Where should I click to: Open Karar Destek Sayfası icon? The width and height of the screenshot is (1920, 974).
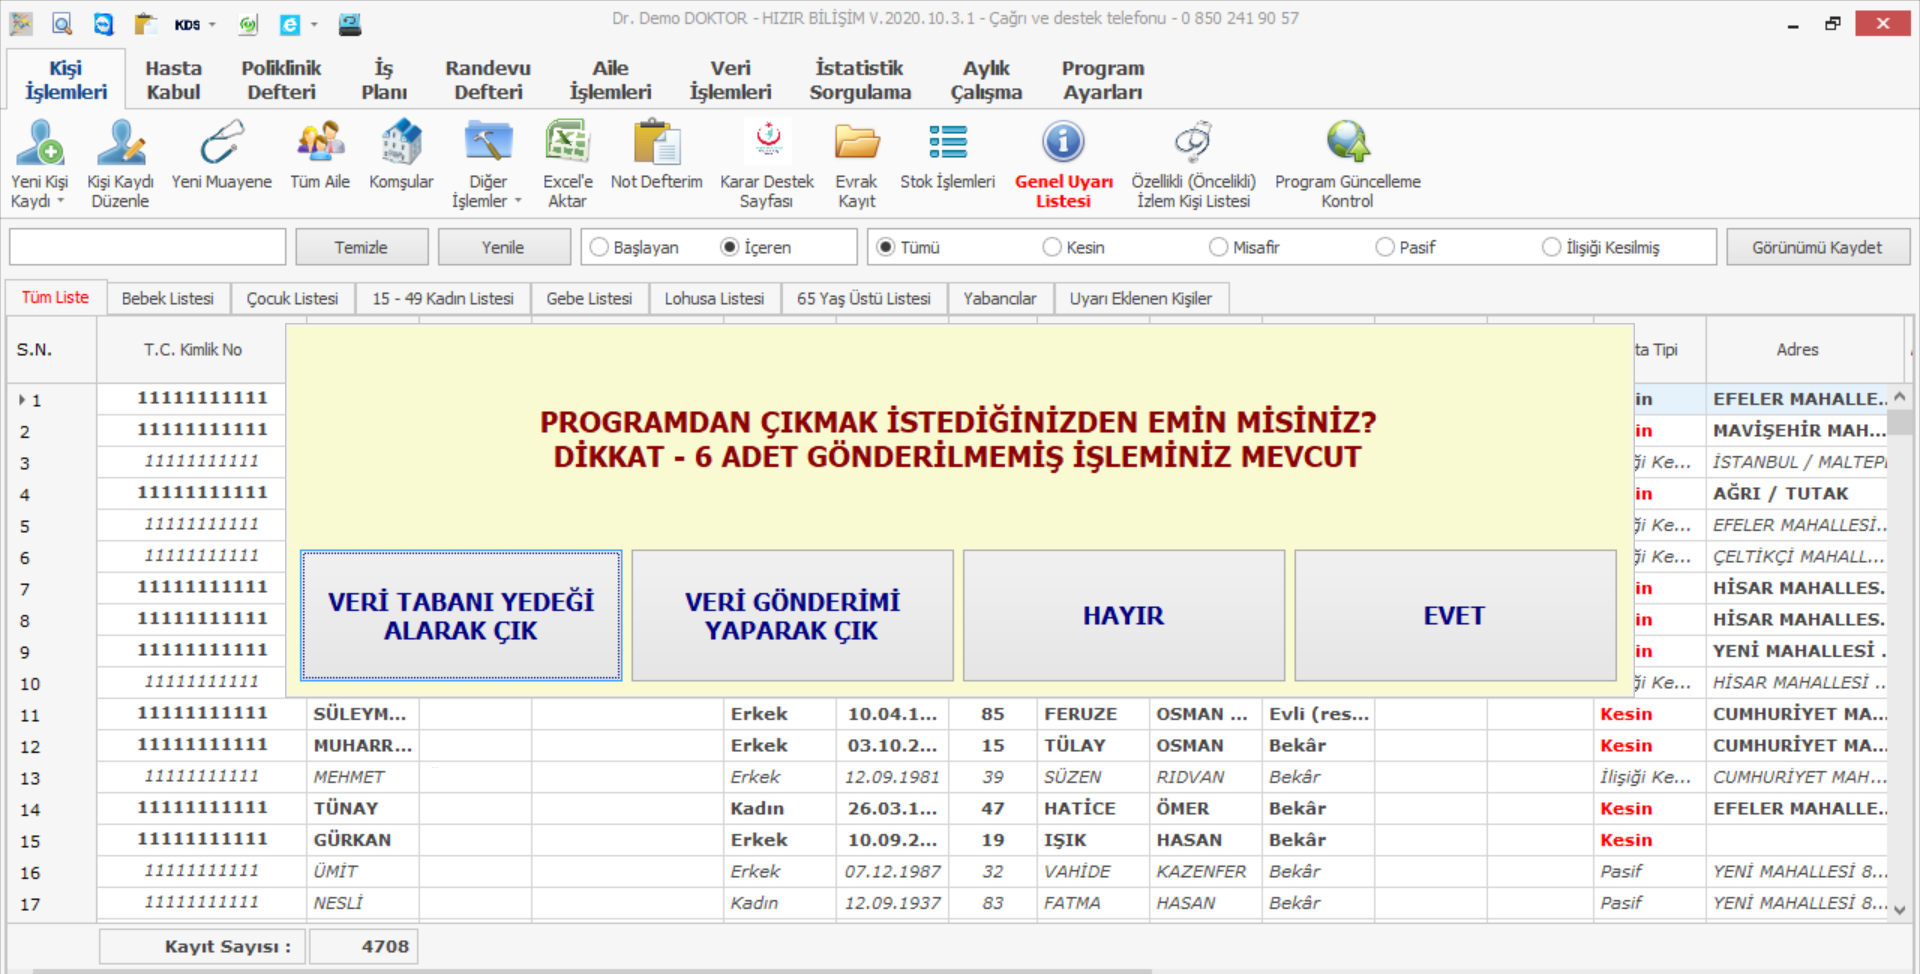(x=768, y=142)
